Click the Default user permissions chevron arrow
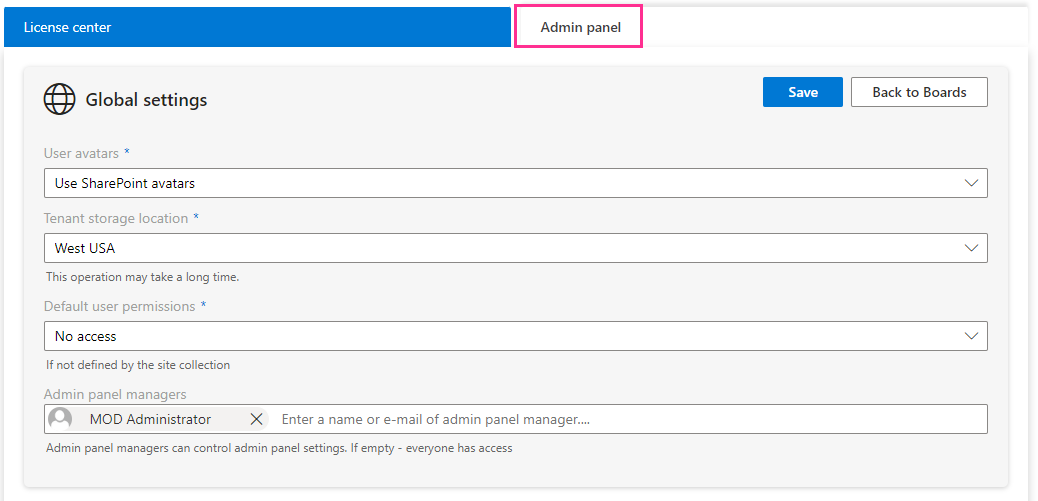 (971, 336)
